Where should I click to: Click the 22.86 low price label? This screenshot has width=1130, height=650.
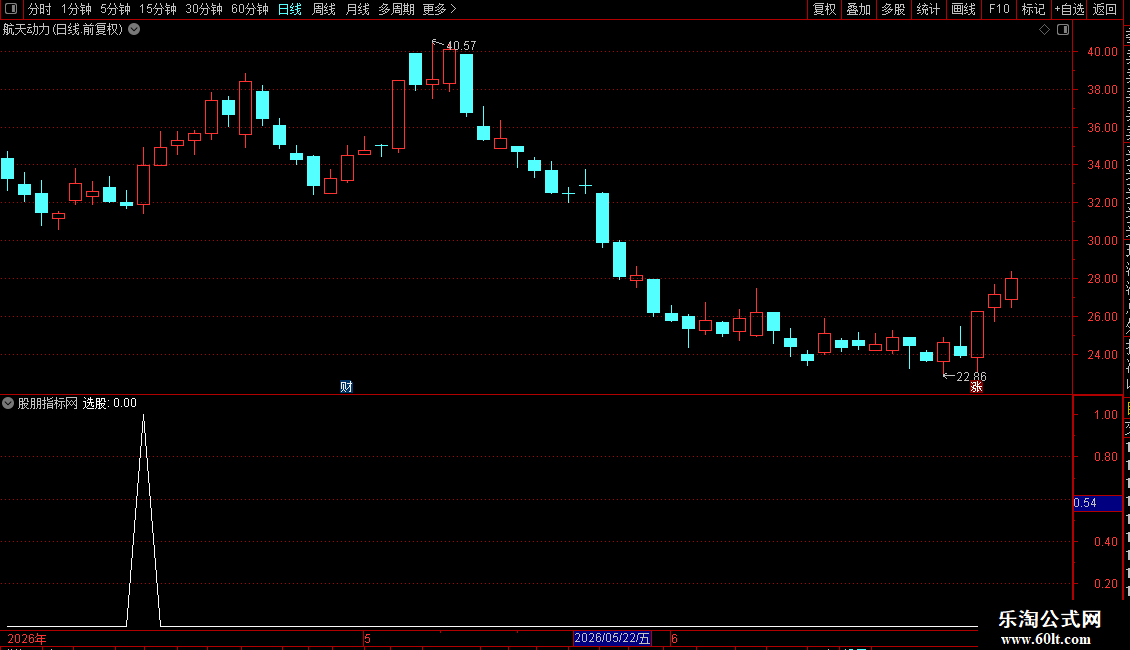(971, 377)
